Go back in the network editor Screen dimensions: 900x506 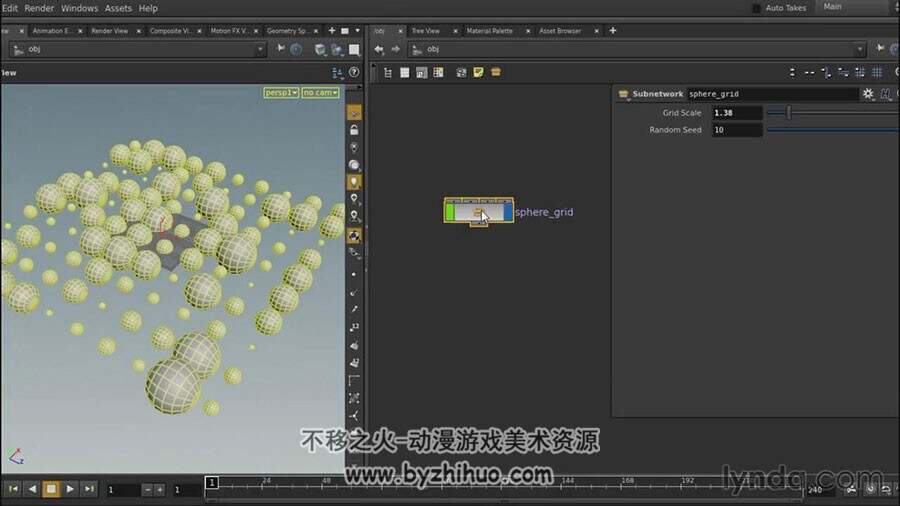pos(379,49)
